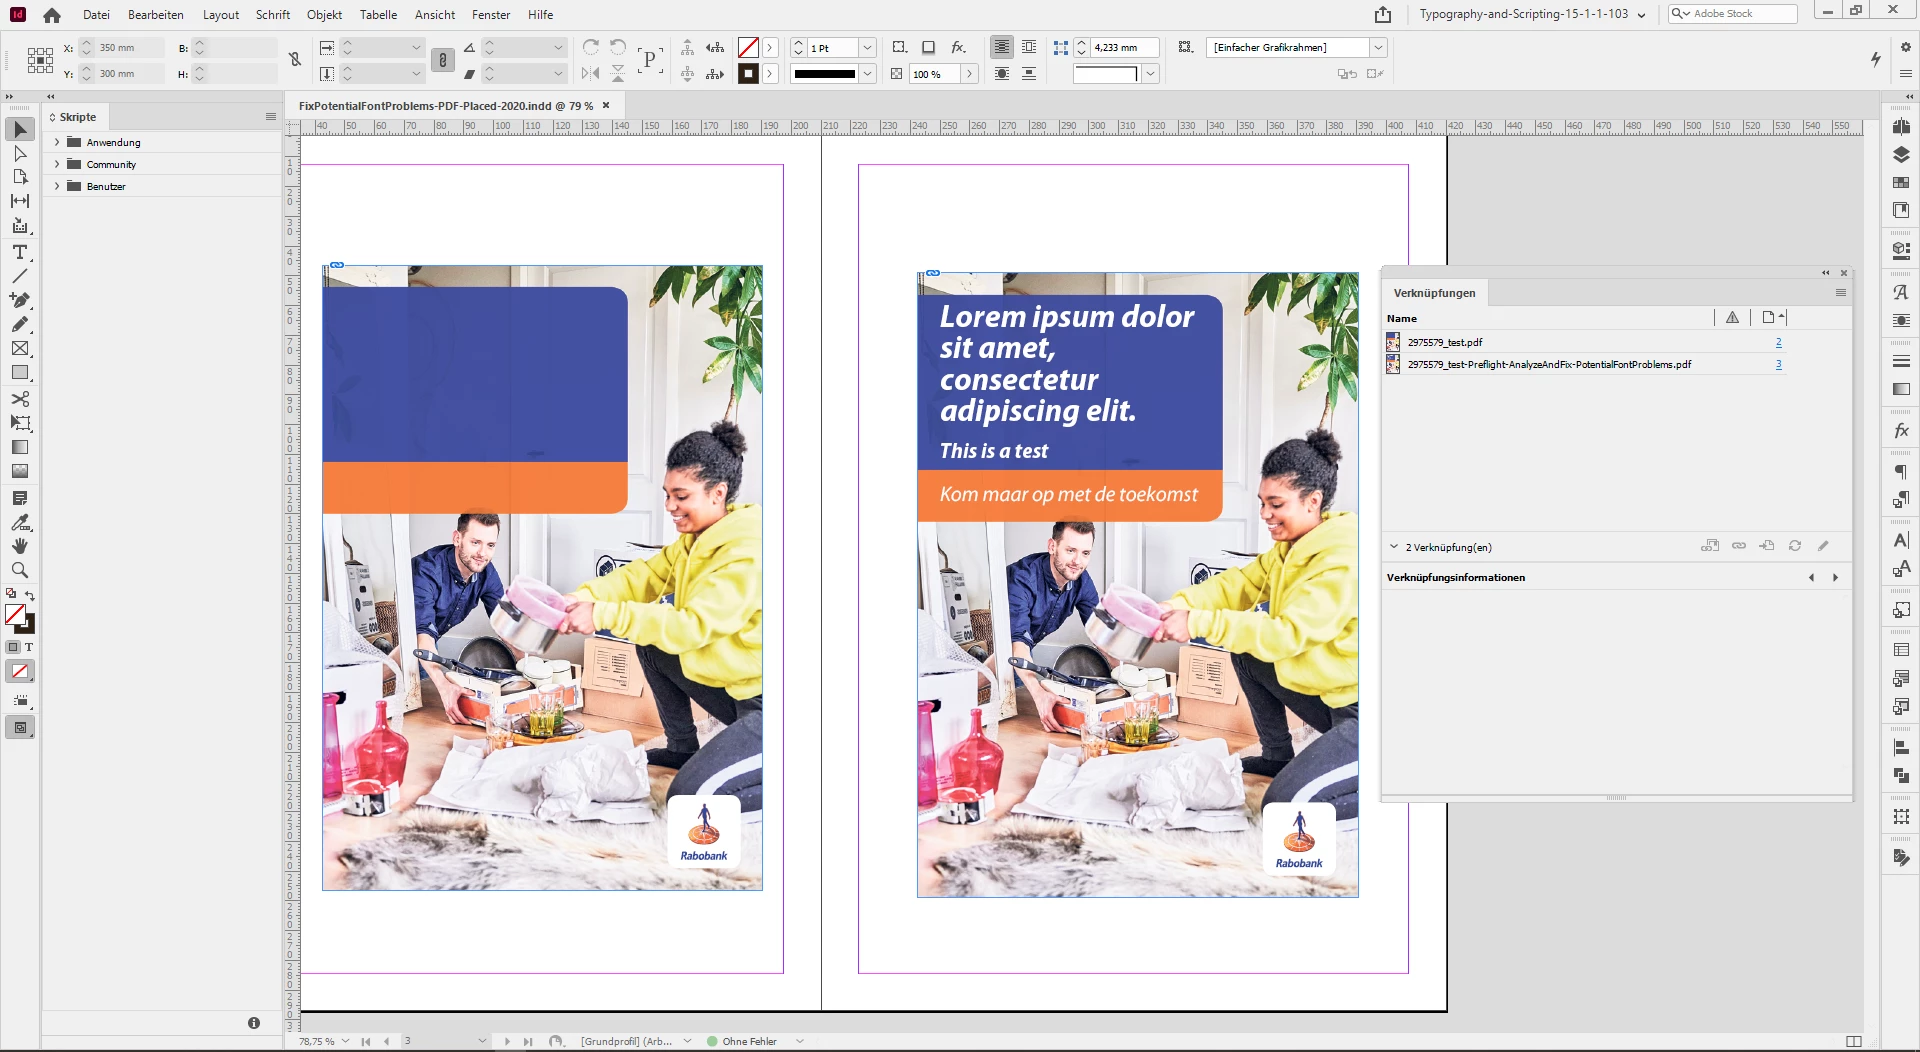Expand the Anwendung scripts folder
Viewport: 1920px width, 1052px height.
57,142
